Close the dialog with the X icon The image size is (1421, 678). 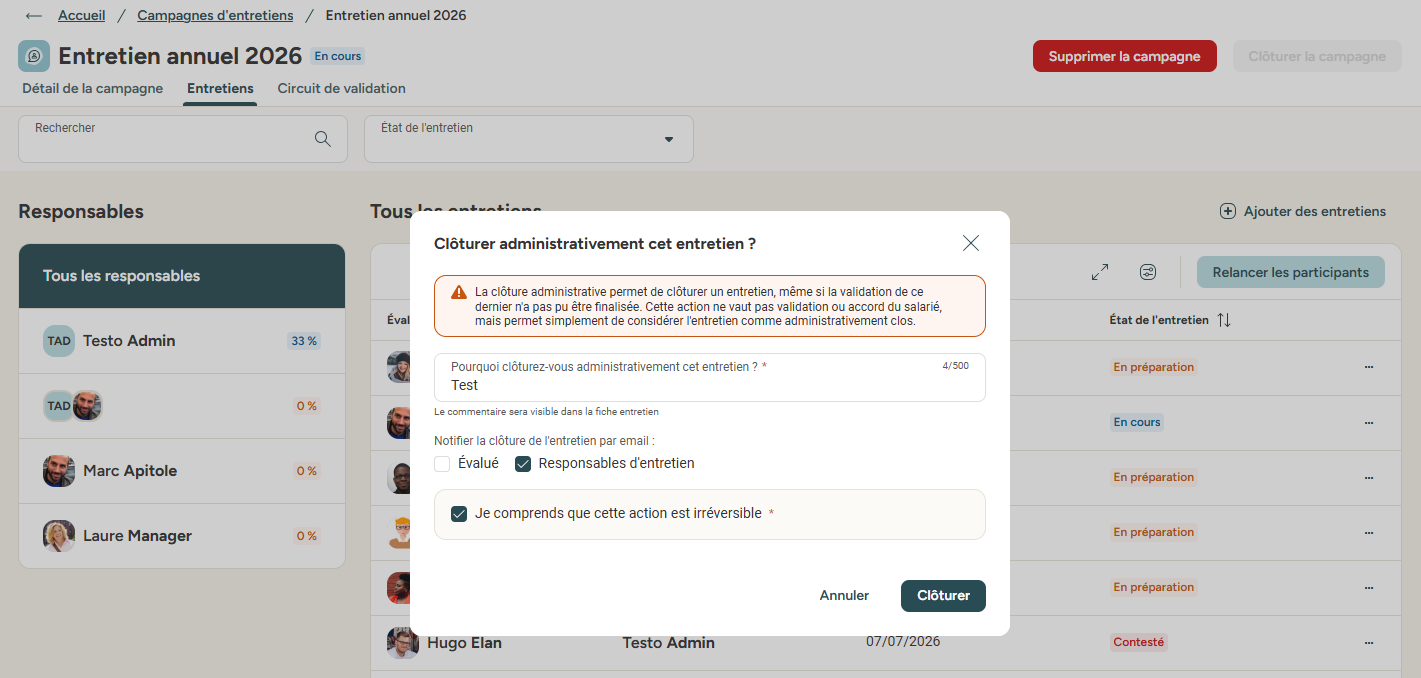click(970, 243)
